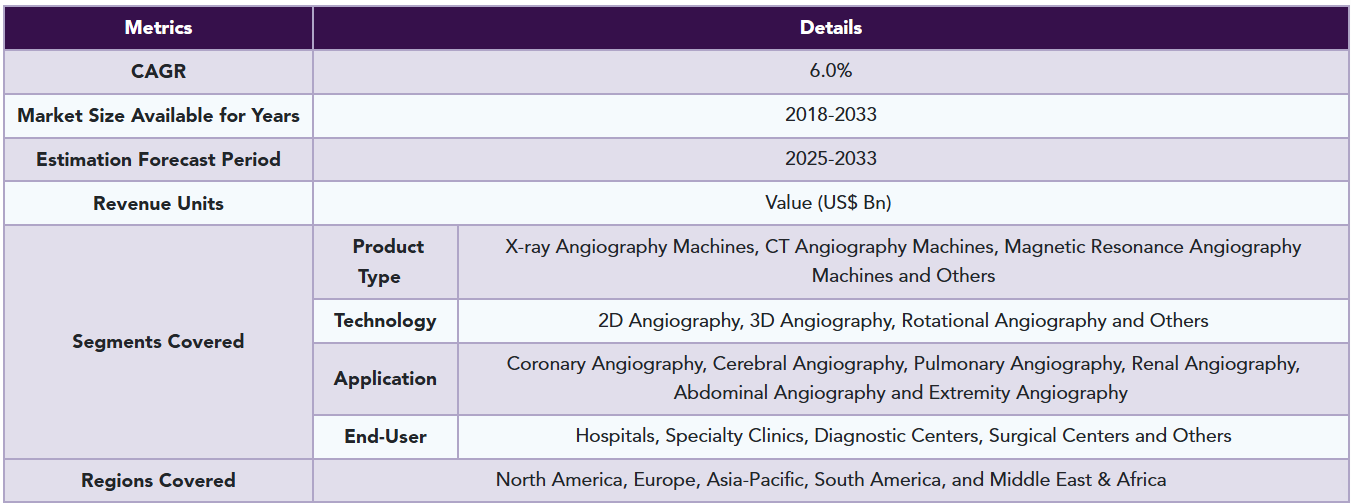
Task: Select the Segments Covered cell
Action: 158,342
